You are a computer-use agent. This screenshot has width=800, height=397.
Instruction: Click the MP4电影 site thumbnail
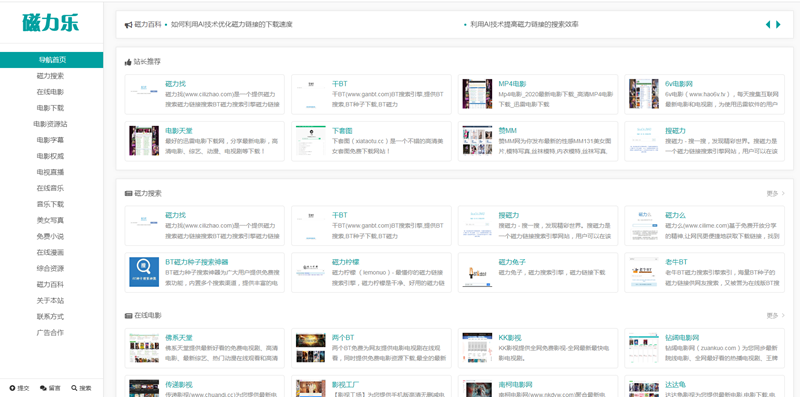(477, 94)
